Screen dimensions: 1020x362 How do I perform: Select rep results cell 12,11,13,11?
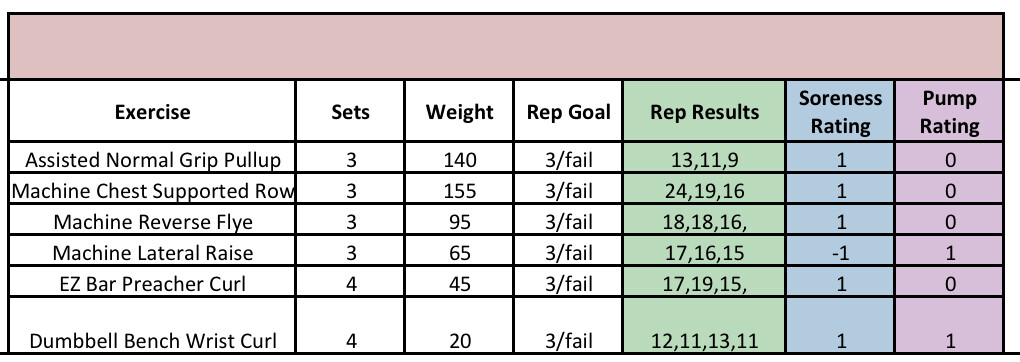[x=705, y=326]
